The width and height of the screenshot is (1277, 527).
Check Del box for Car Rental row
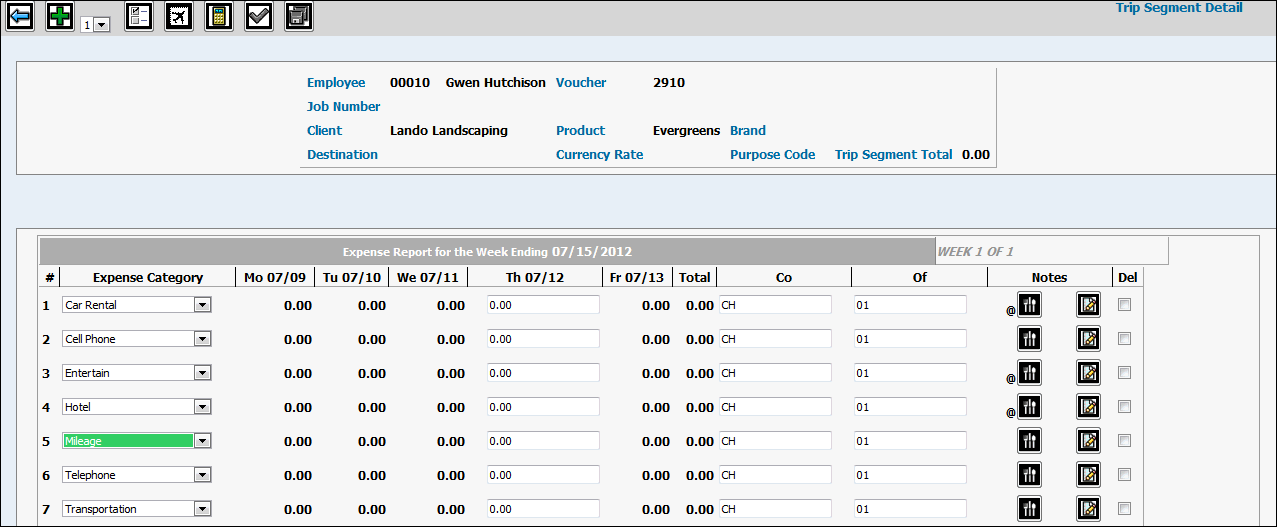coord(1125,305)
